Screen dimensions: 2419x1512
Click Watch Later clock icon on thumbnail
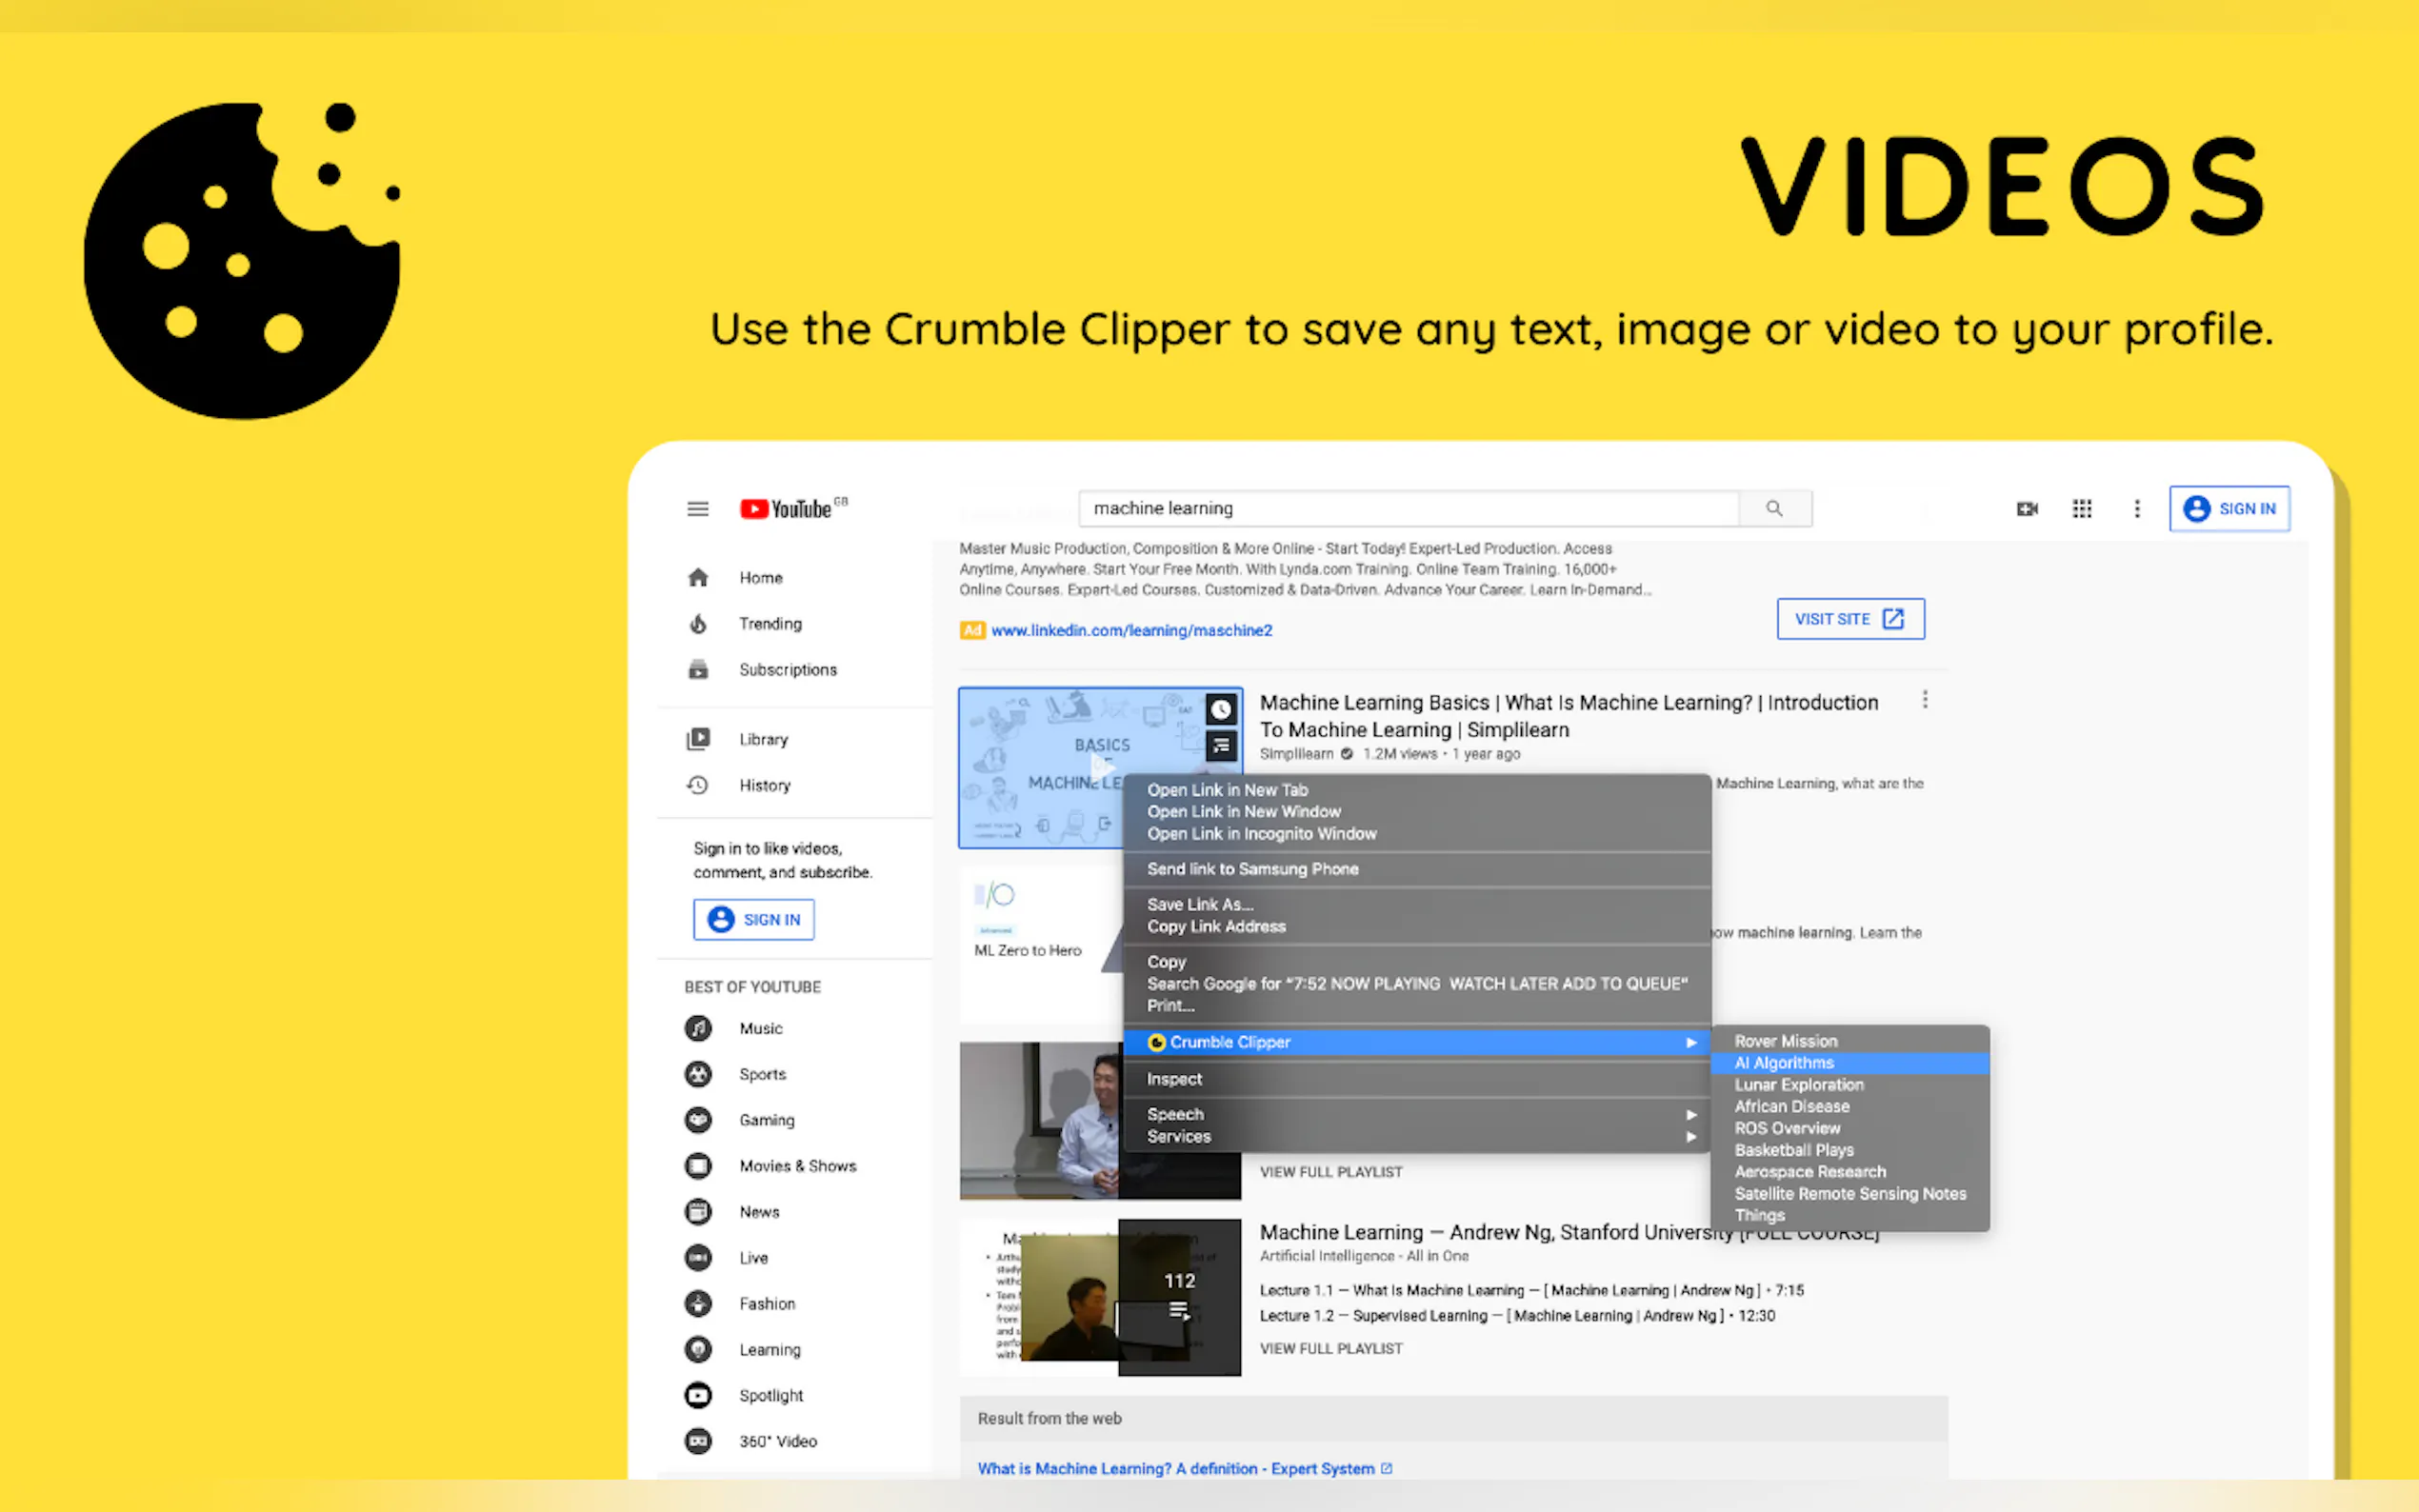point(1221,710)
